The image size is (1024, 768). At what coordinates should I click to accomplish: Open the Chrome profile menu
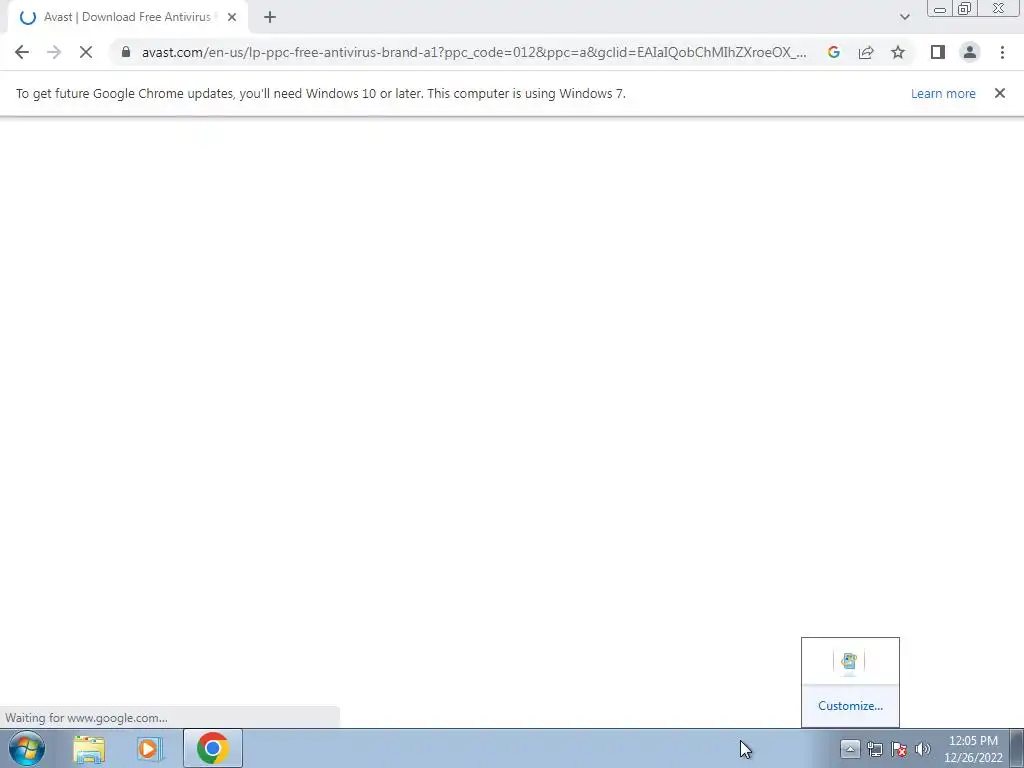coord(970,52)
